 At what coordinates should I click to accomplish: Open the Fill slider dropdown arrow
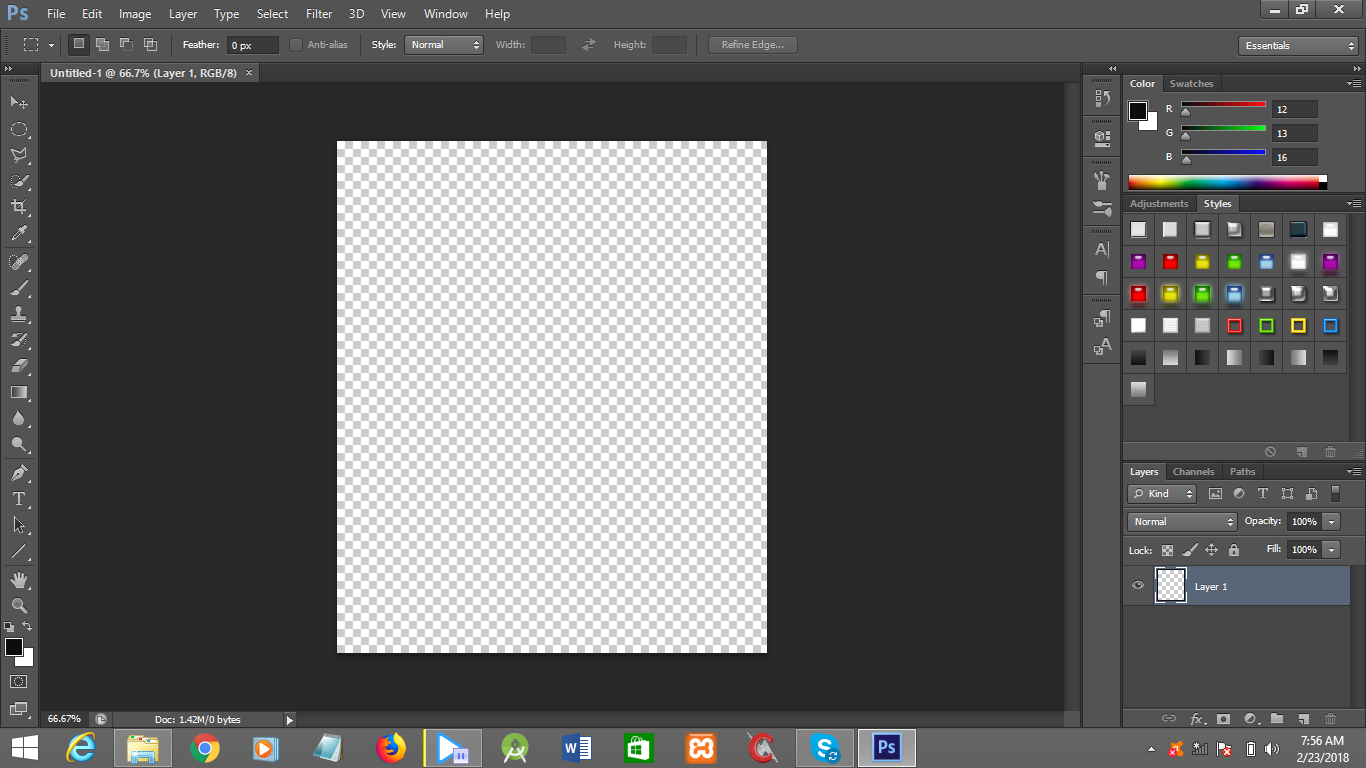[x=1331, y=550]
